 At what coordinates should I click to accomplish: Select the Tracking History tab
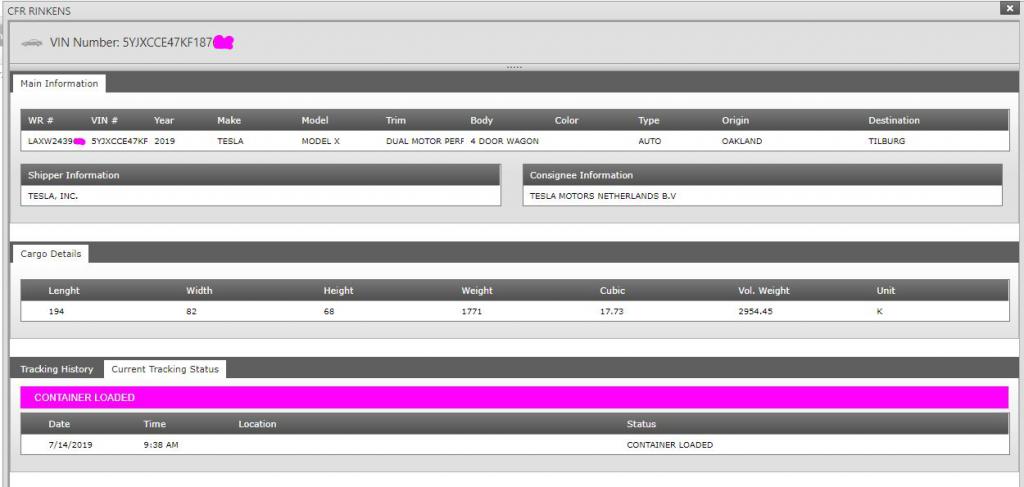click(57, 369)
